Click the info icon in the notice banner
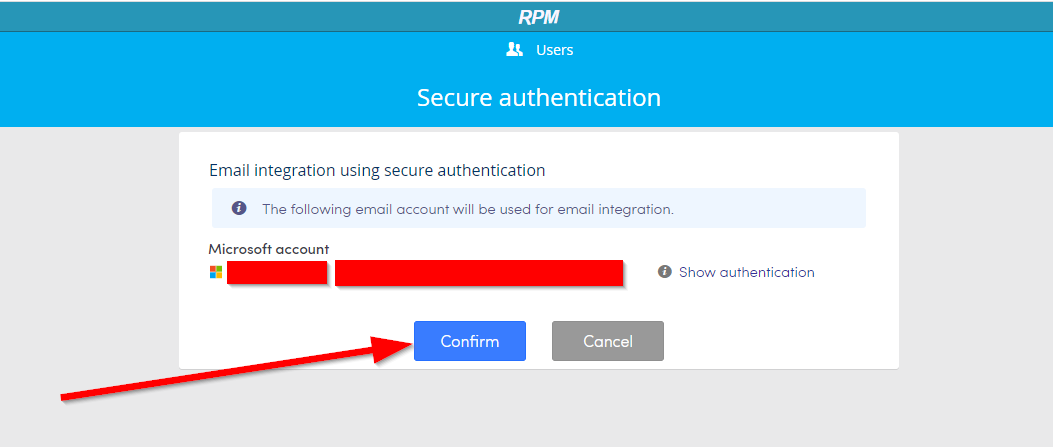This screenshot has width=1053, height=447. click(x=239, y=208)
